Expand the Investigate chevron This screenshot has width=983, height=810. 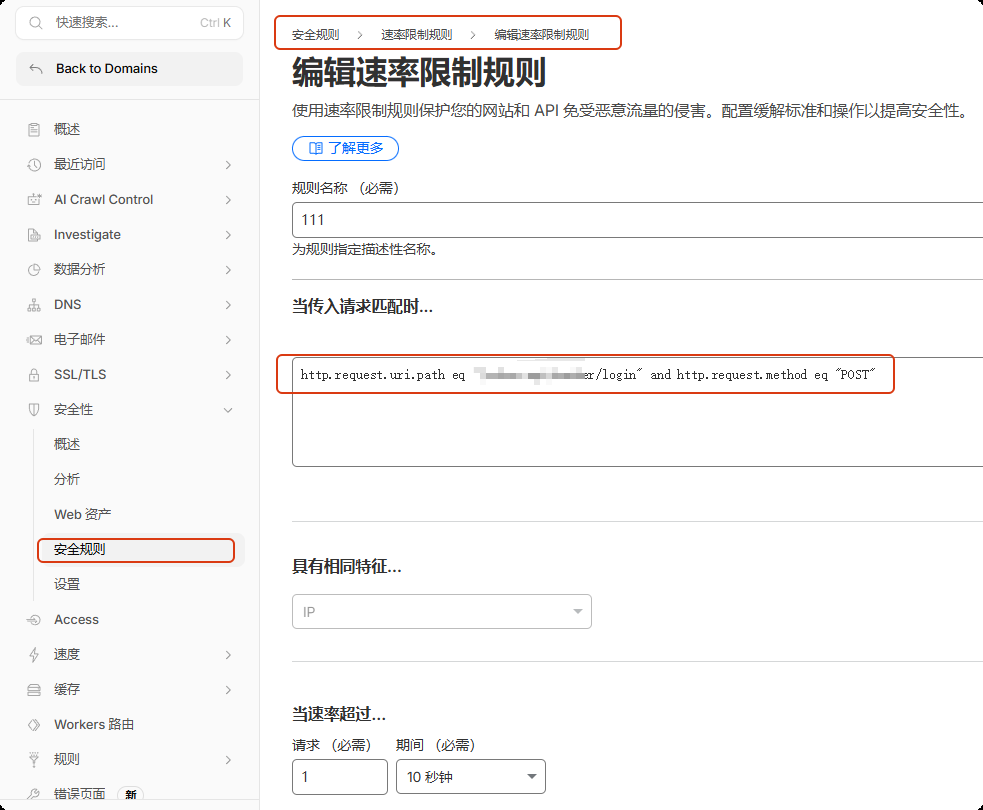[x=228, y=235]
